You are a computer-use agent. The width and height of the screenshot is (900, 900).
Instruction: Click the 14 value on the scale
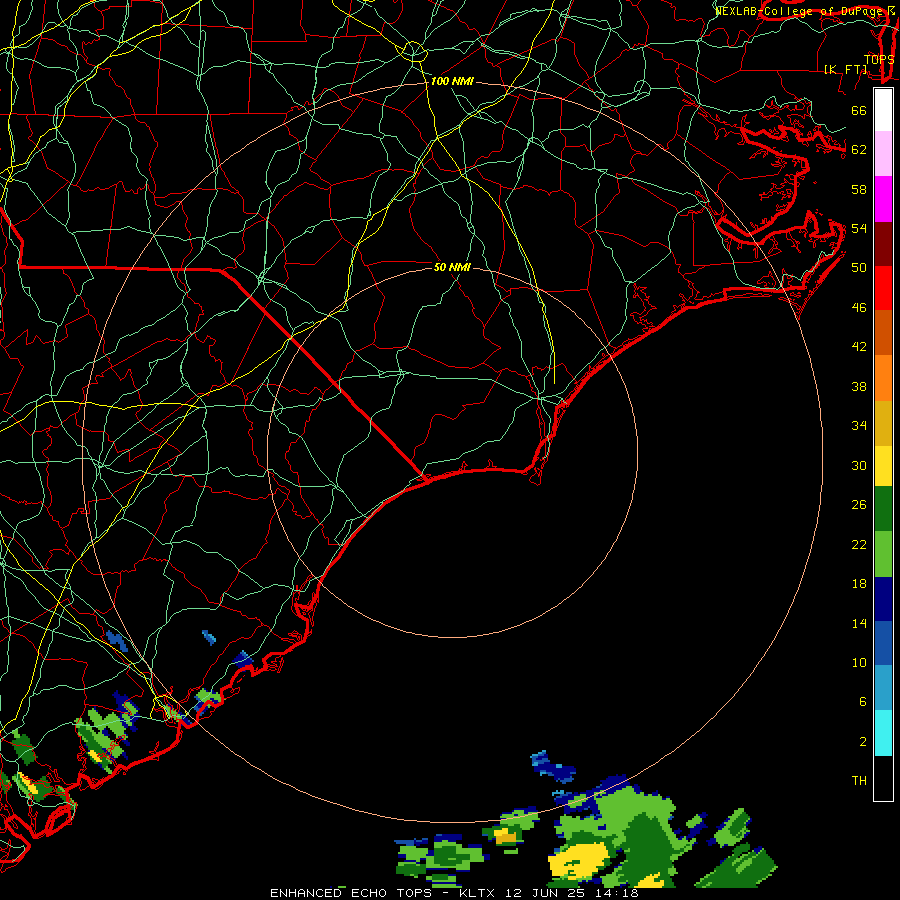[859, 623]
